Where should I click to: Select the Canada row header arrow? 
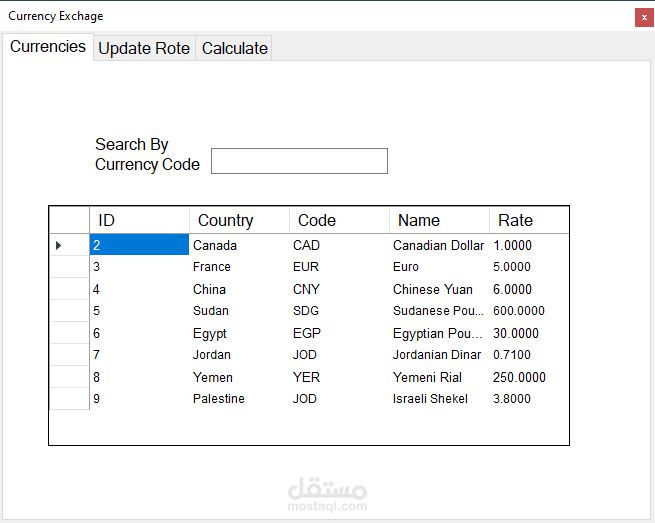tap(69, 245)
